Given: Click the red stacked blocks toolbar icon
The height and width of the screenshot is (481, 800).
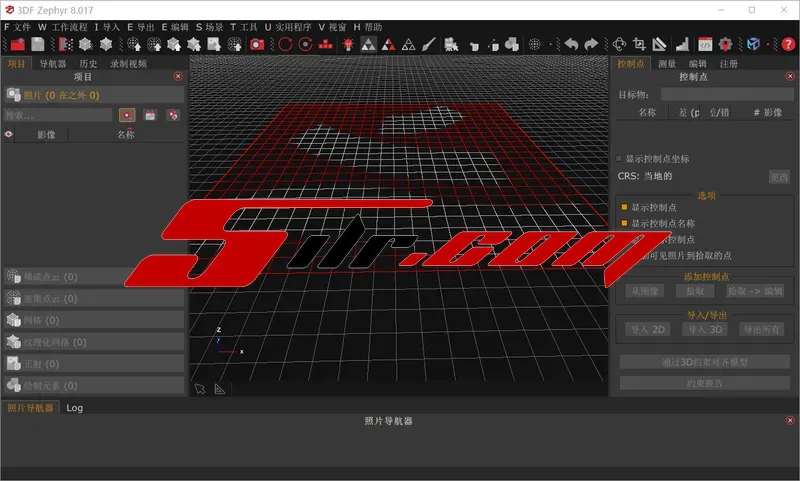Looking at the screenshot, I should tap(326, 45).
